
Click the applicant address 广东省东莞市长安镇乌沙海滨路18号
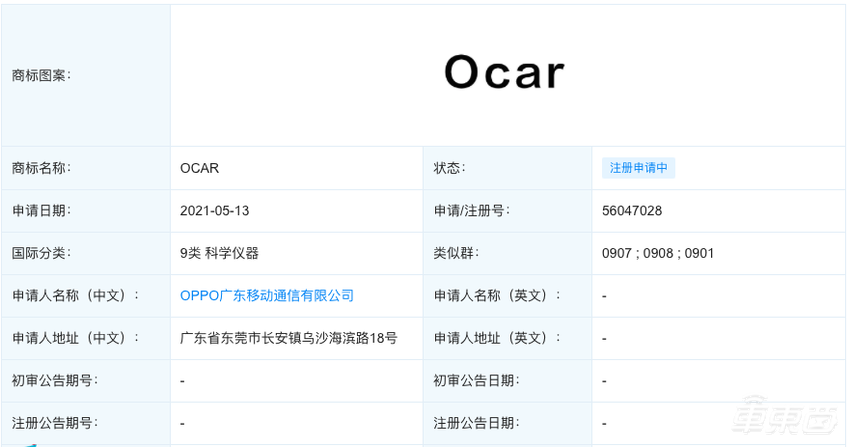pos(288,338)
